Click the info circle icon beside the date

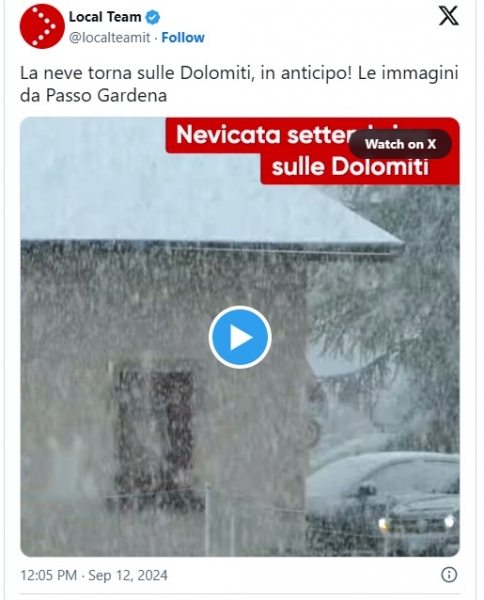(449, 575)
